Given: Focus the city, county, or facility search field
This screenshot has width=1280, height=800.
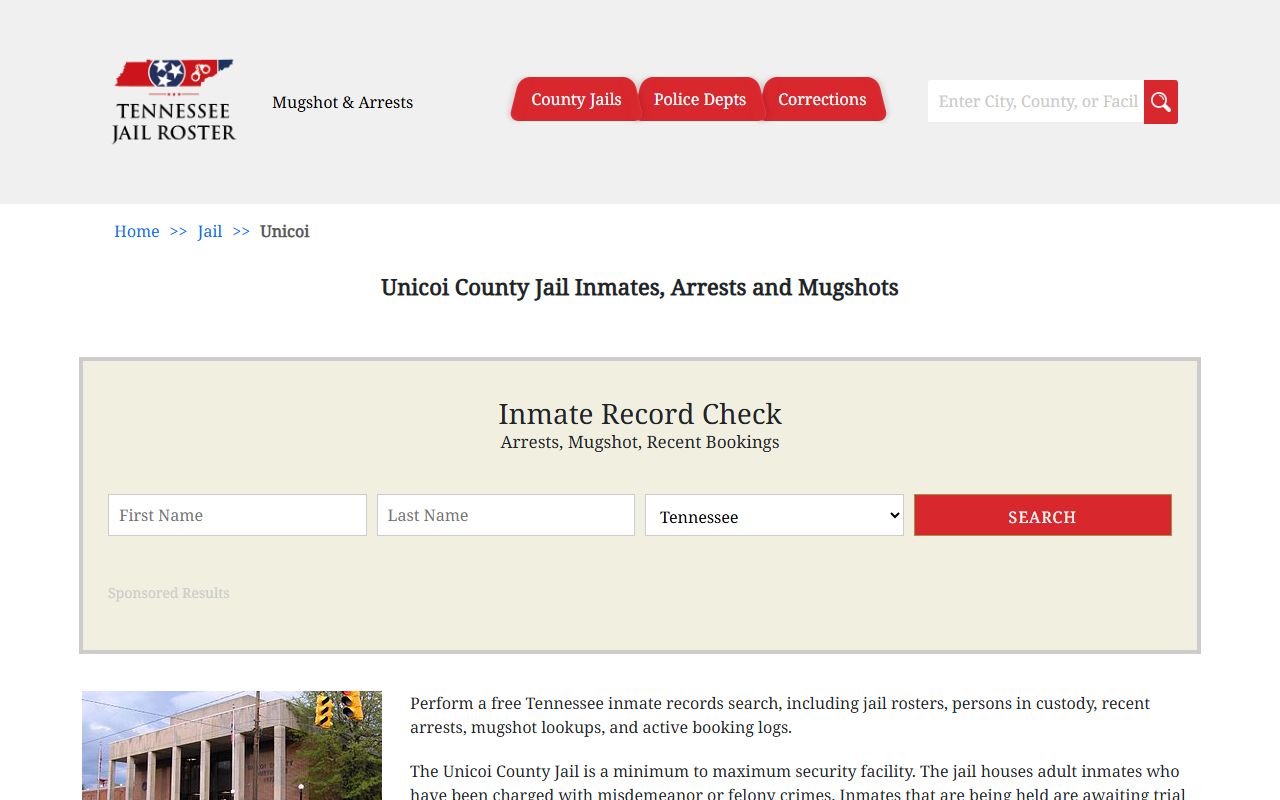Looking at the screenshot, I should [x=1036, y=101].
